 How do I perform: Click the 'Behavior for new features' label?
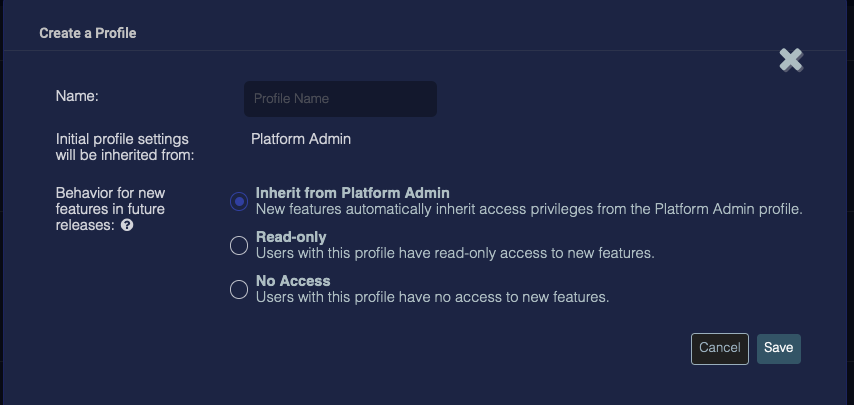pos(110,201)
